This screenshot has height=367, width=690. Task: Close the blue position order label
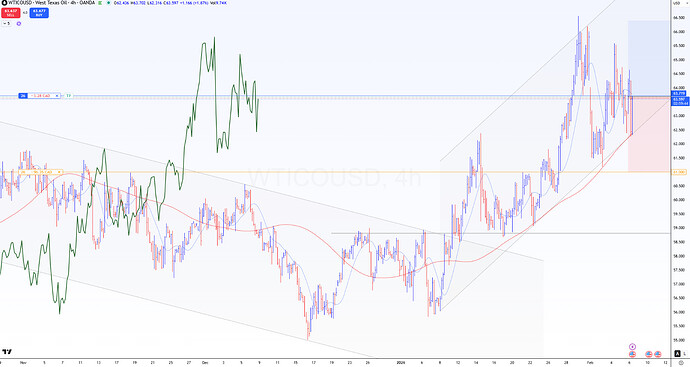click(x=57, y=95)
